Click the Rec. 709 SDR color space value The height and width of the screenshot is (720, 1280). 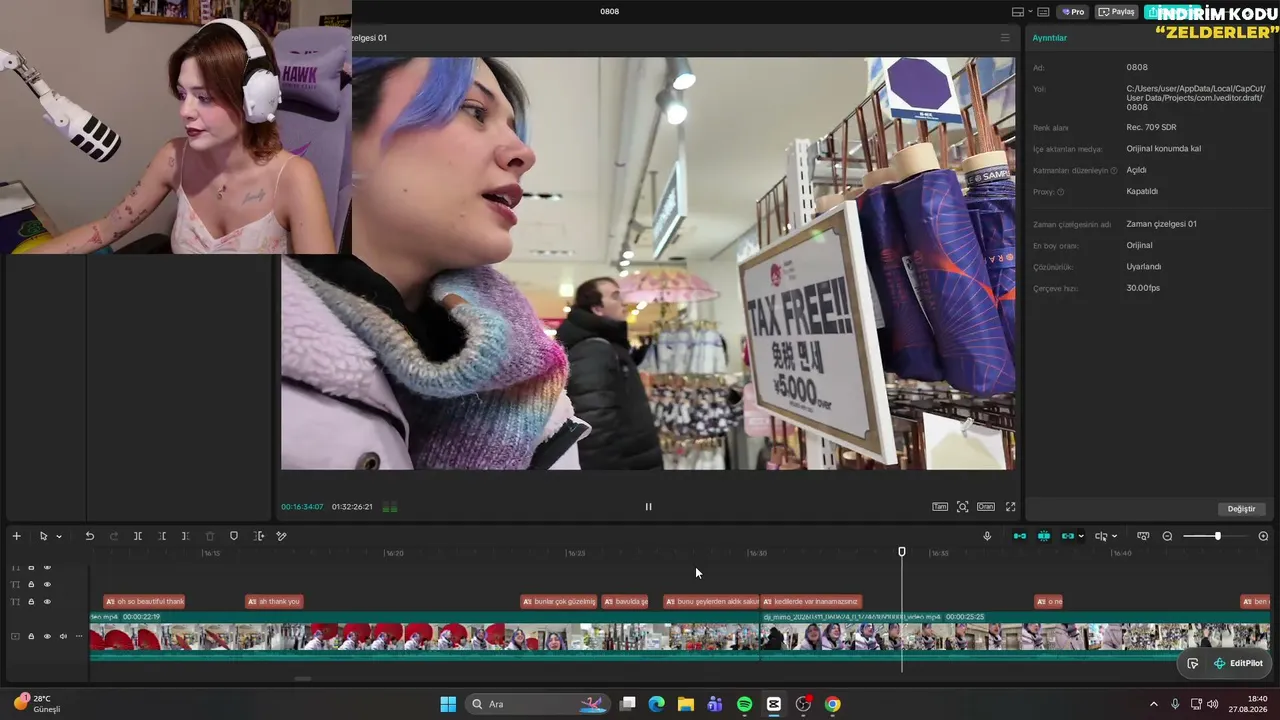1151,128
